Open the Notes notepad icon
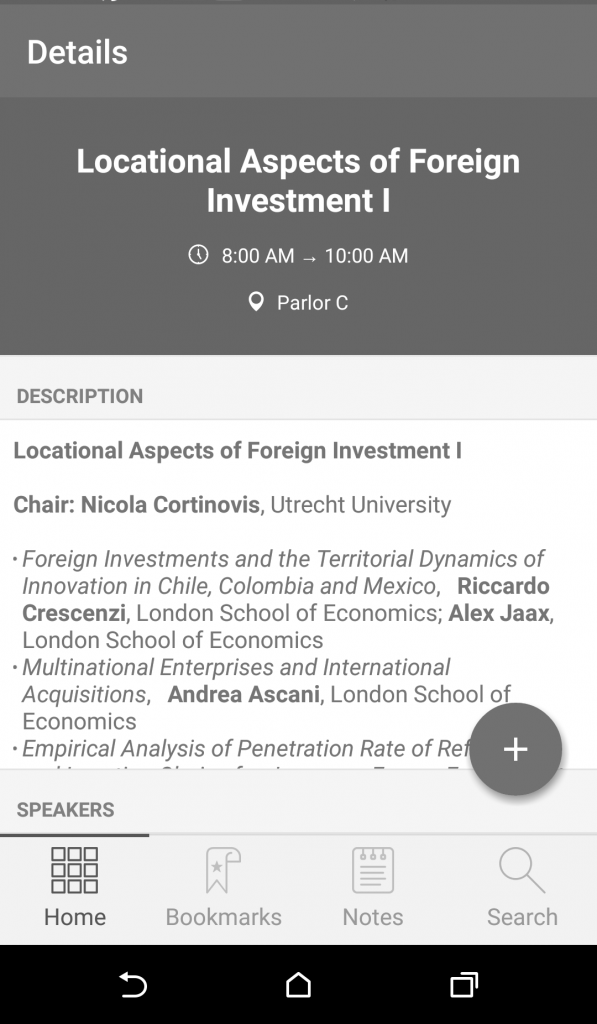Screen dimensions: 597x1024 pyautogui.click(x=373, y=870)
